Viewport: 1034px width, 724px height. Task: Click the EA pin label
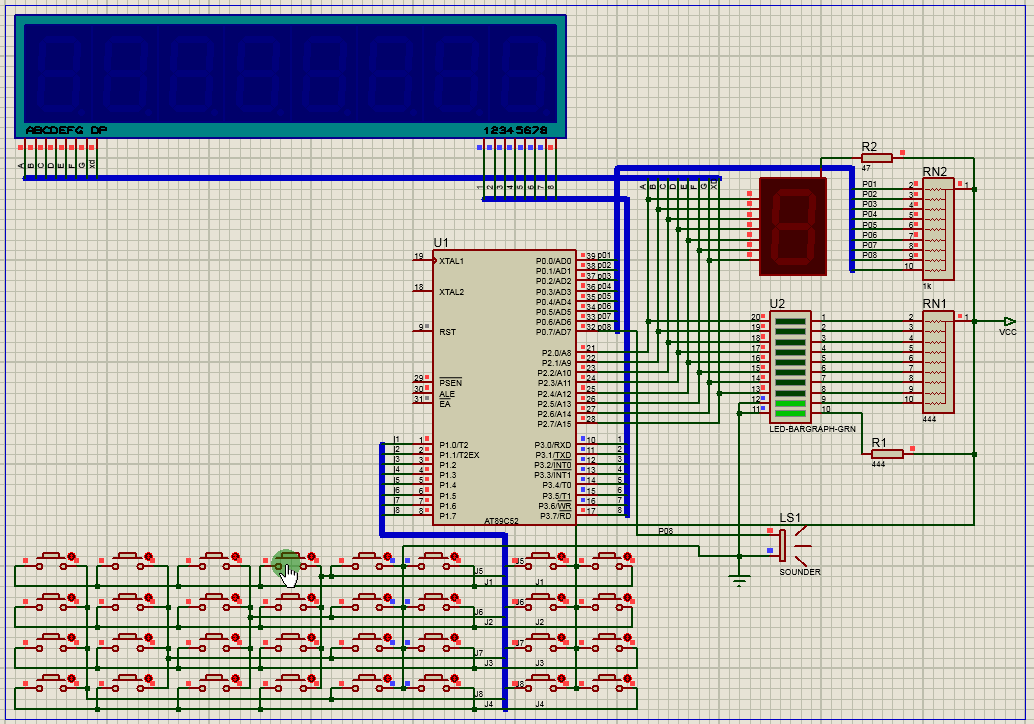445,404
